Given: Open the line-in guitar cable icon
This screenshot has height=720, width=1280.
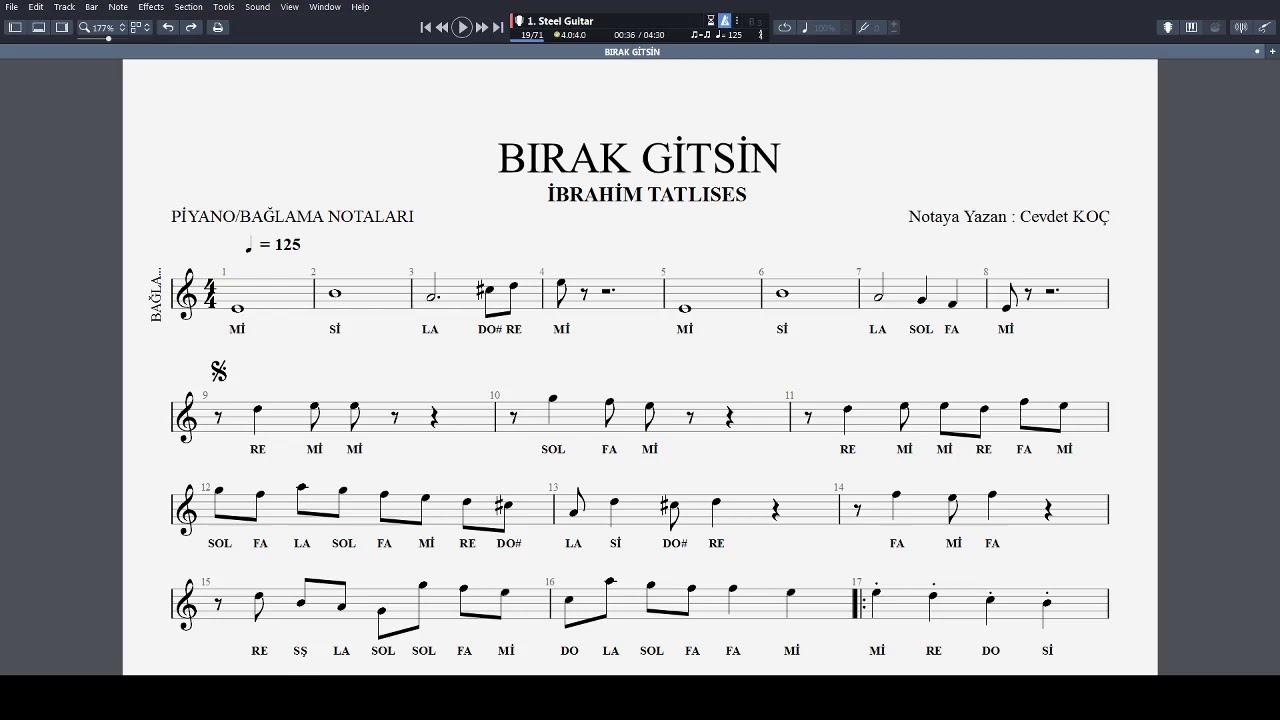Looking at the screenshot, I should tap(1265, 28).
